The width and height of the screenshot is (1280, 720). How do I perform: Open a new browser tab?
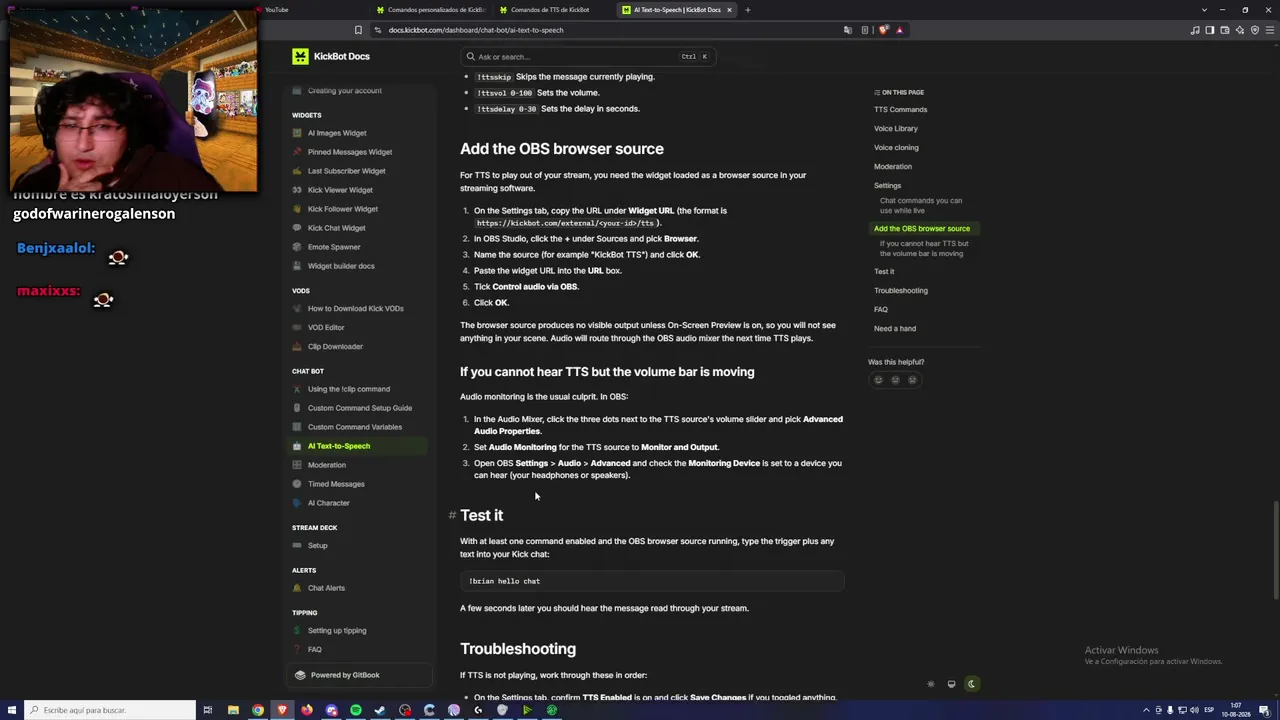click(x=748, y=10)
